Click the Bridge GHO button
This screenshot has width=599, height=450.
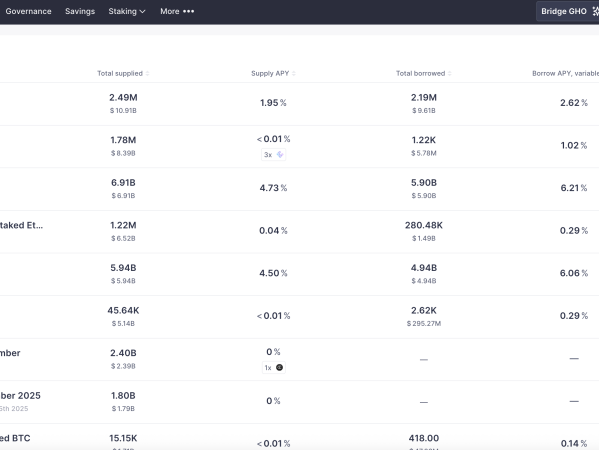[x=568, y=11]
